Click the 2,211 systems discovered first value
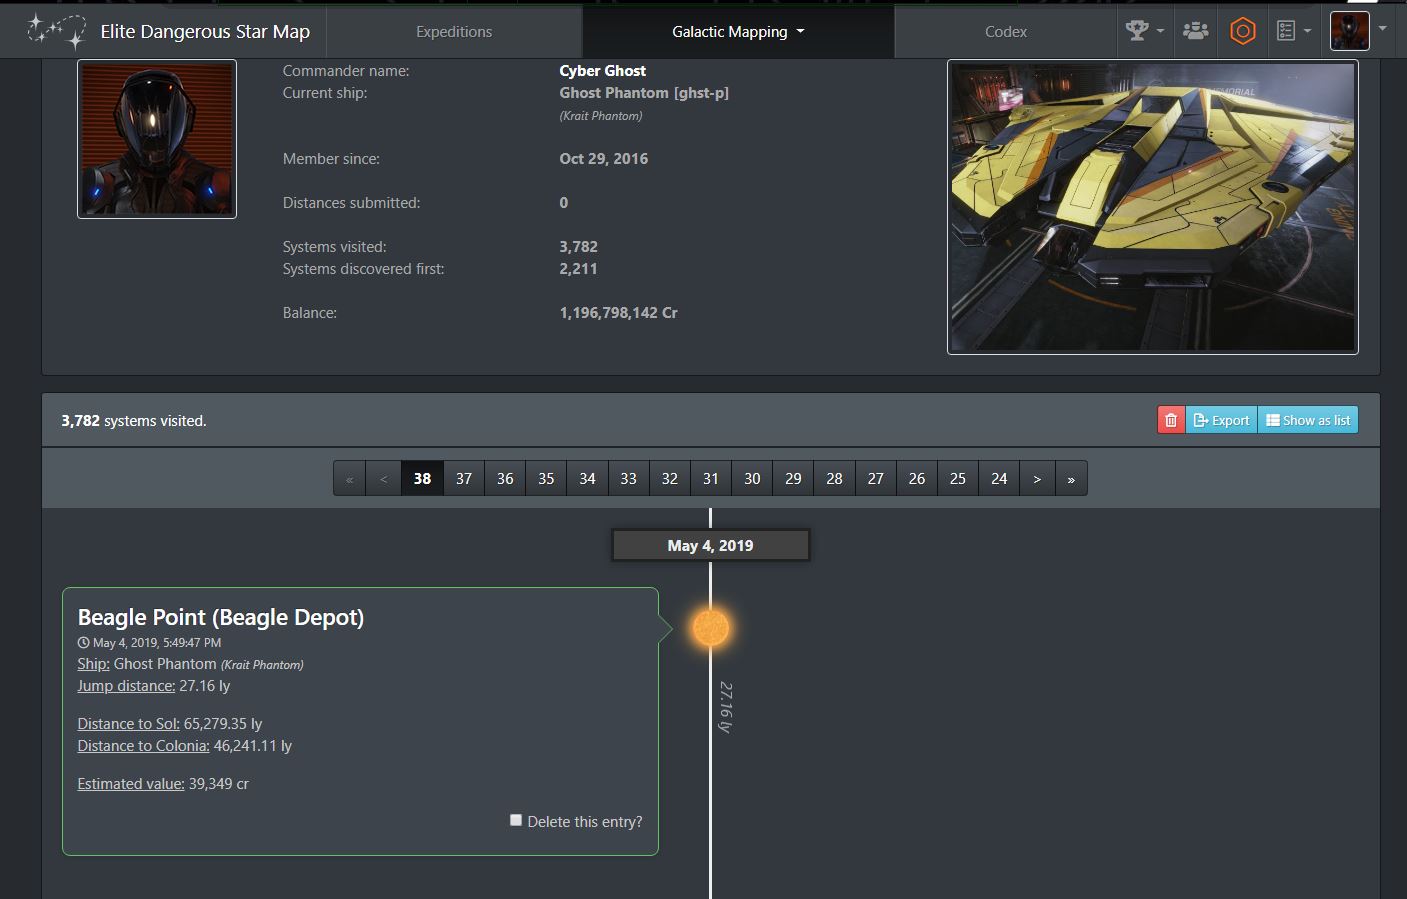This screenshot has width=1407, height=899. click(578, 268)
